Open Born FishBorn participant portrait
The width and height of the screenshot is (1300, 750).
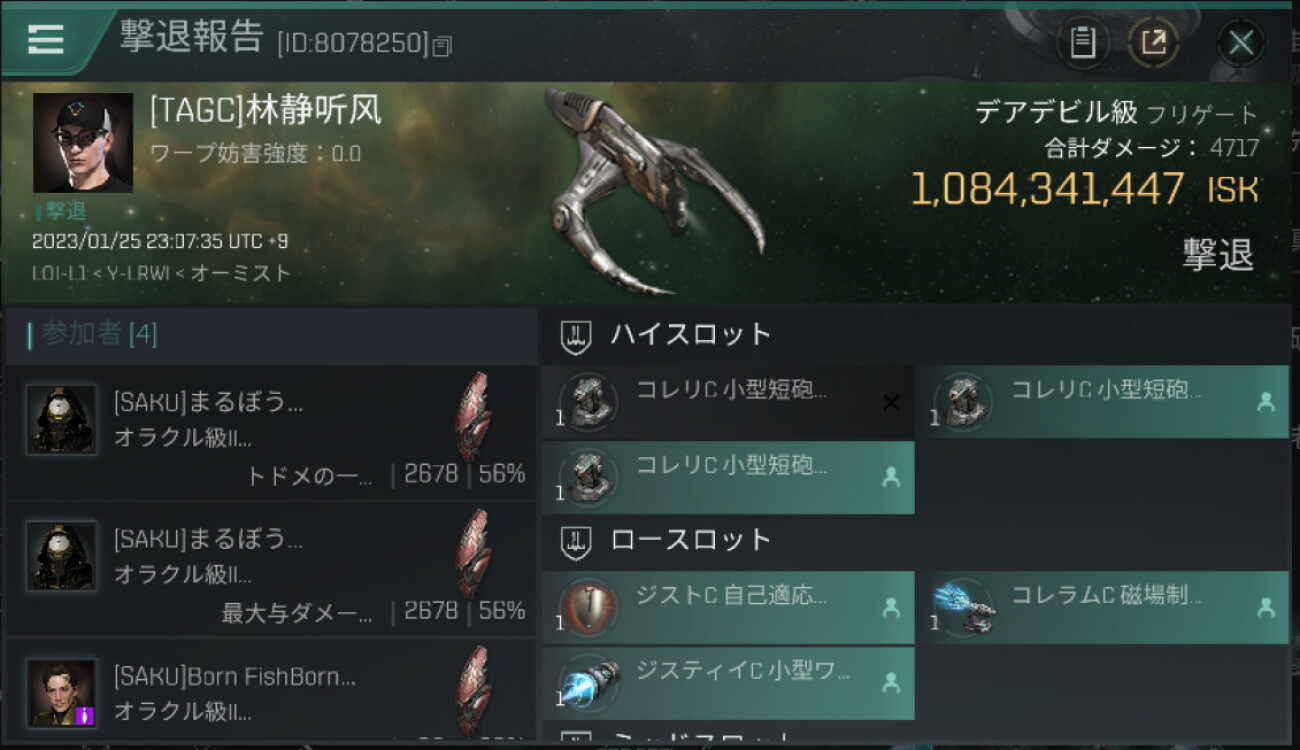pyautogui.click(x=62, y=692)
